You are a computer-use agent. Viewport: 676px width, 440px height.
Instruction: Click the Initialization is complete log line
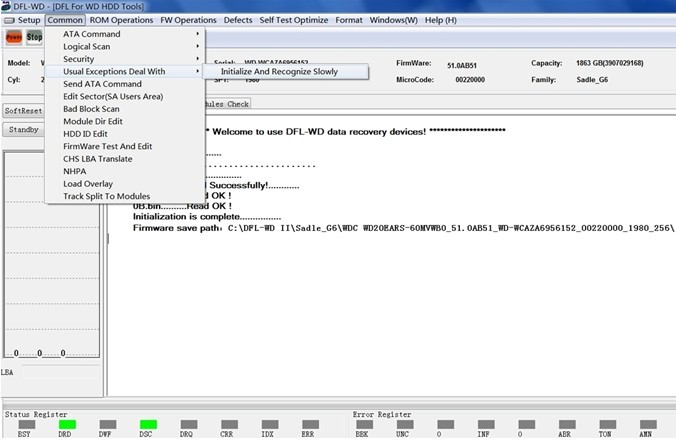pyautogui.click(x=207, y=217)
